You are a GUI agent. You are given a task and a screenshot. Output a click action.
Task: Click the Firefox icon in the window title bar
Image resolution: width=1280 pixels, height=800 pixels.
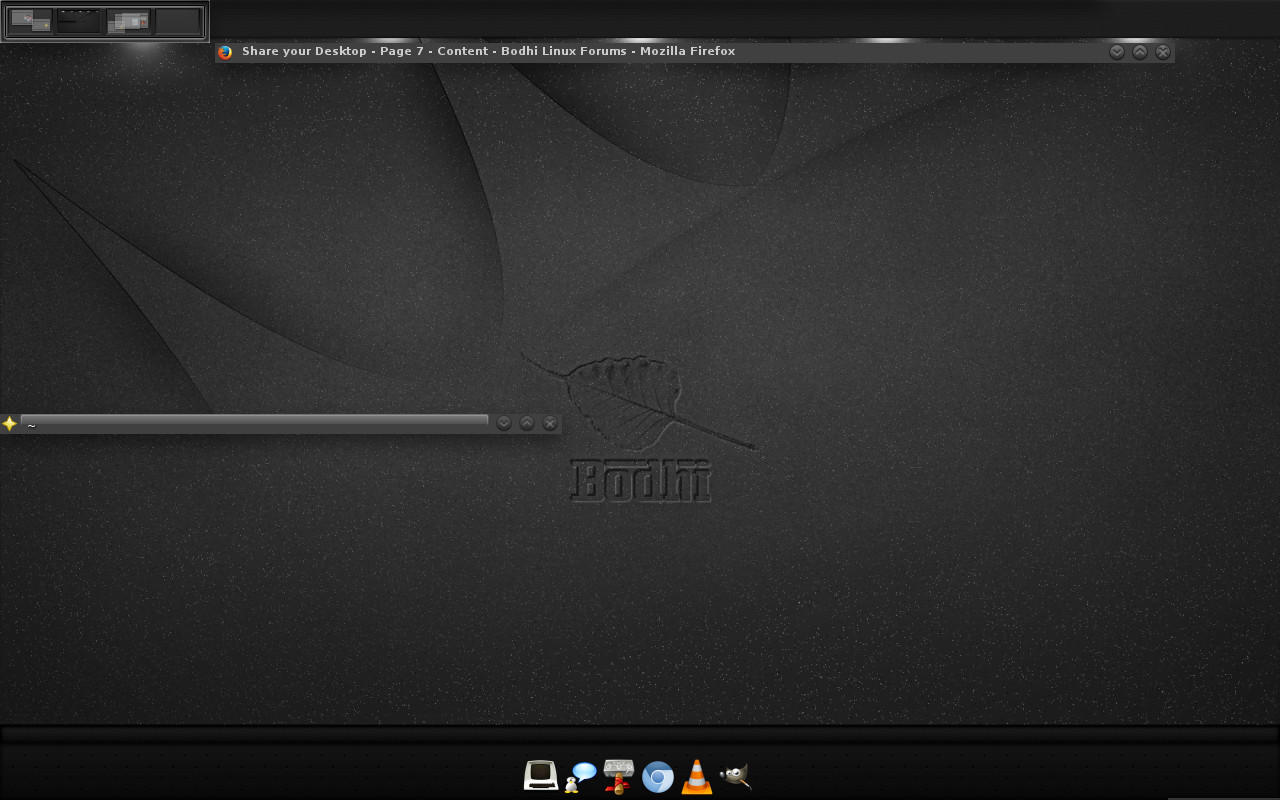point(225,52)
